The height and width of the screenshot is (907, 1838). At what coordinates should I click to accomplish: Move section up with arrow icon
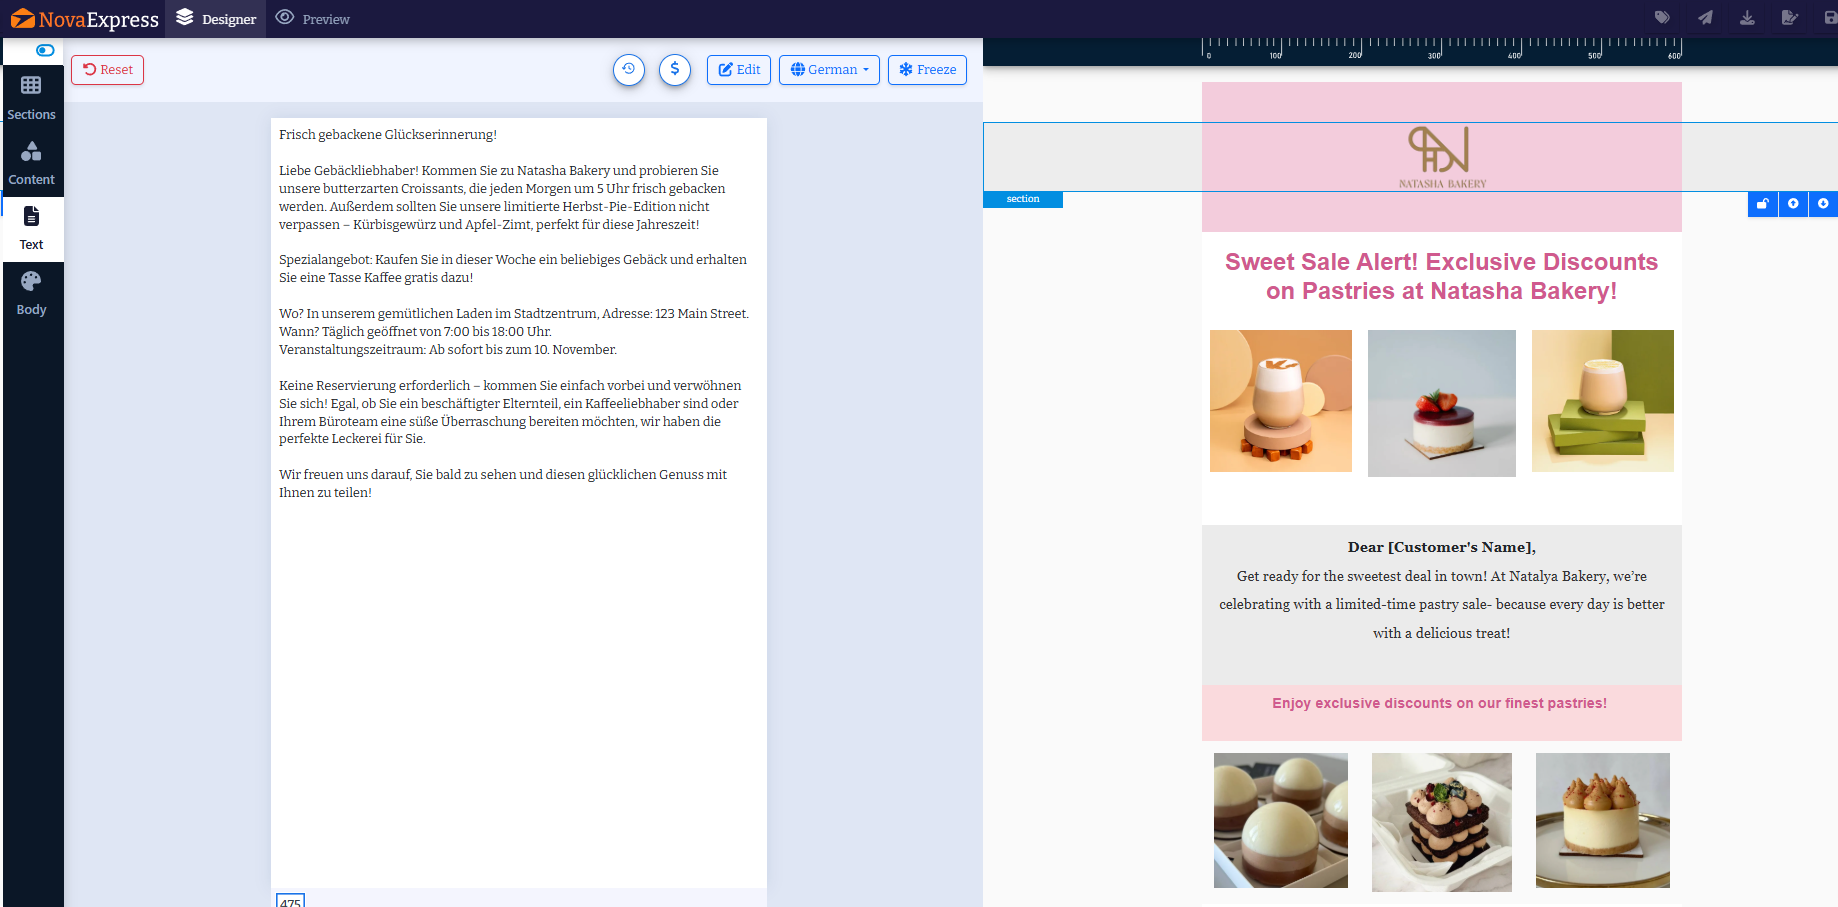point(1793,204)
